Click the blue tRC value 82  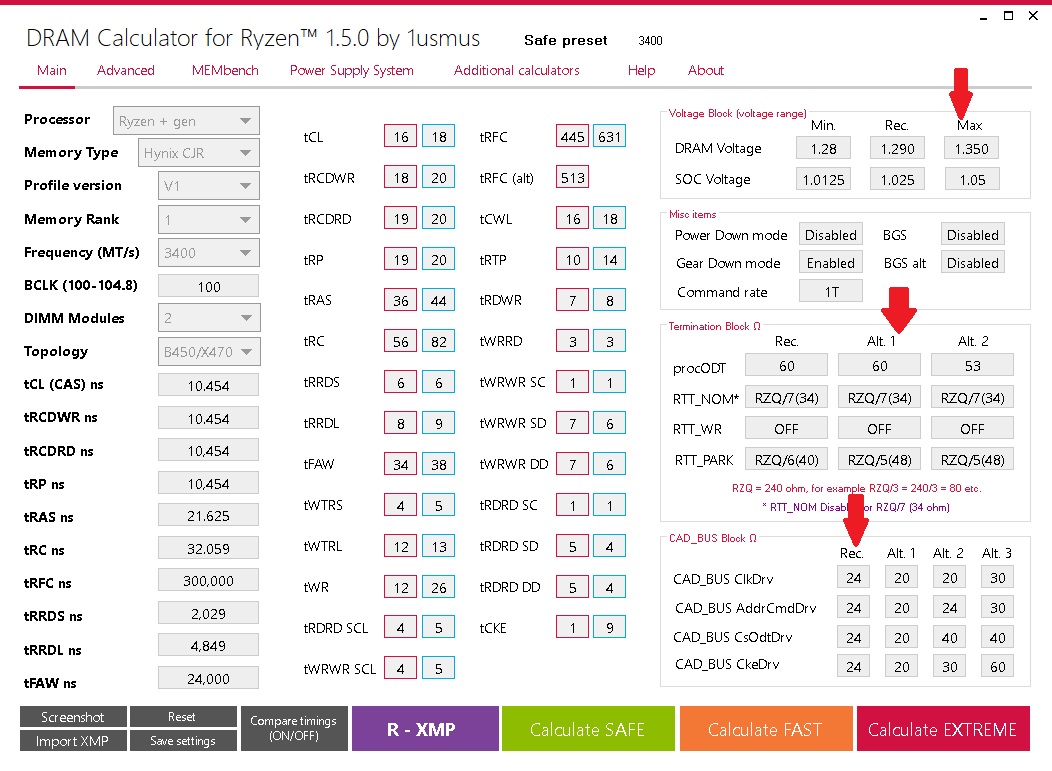click(438, 342)
